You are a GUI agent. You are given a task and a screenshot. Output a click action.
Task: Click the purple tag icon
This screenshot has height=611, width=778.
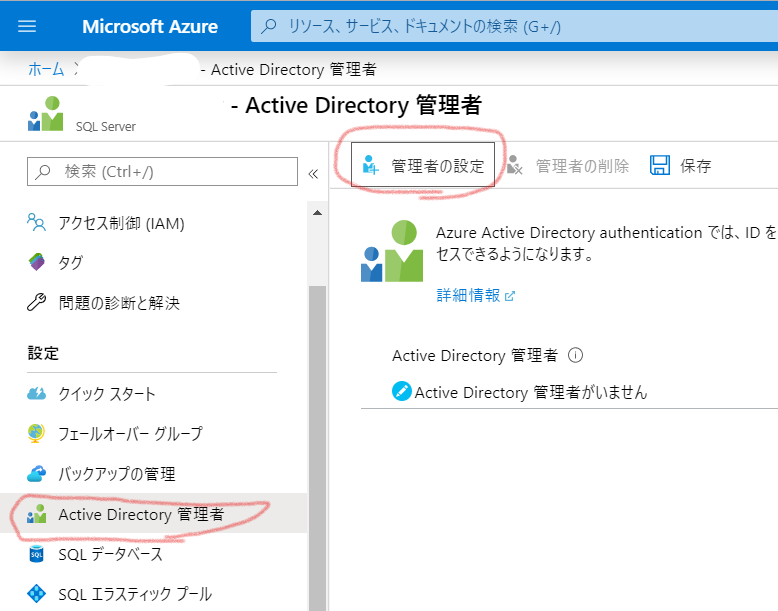37,262
